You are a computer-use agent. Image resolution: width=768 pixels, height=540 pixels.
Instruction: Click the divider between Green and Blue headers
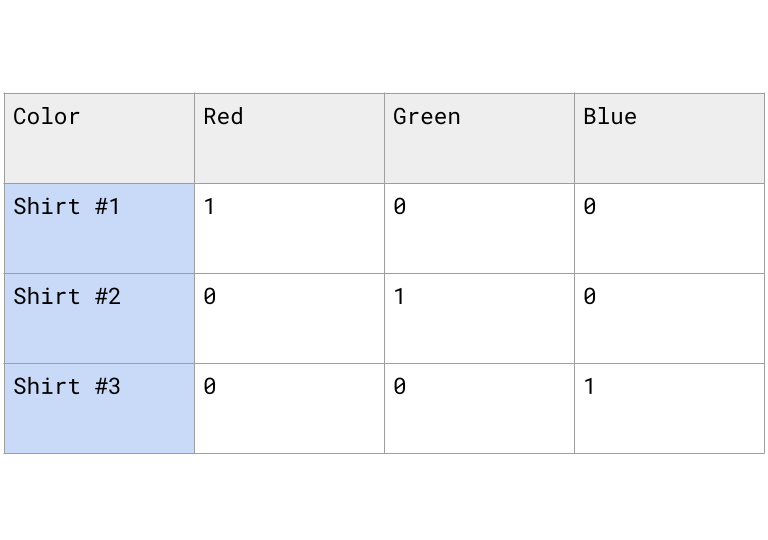coord(574,138)
